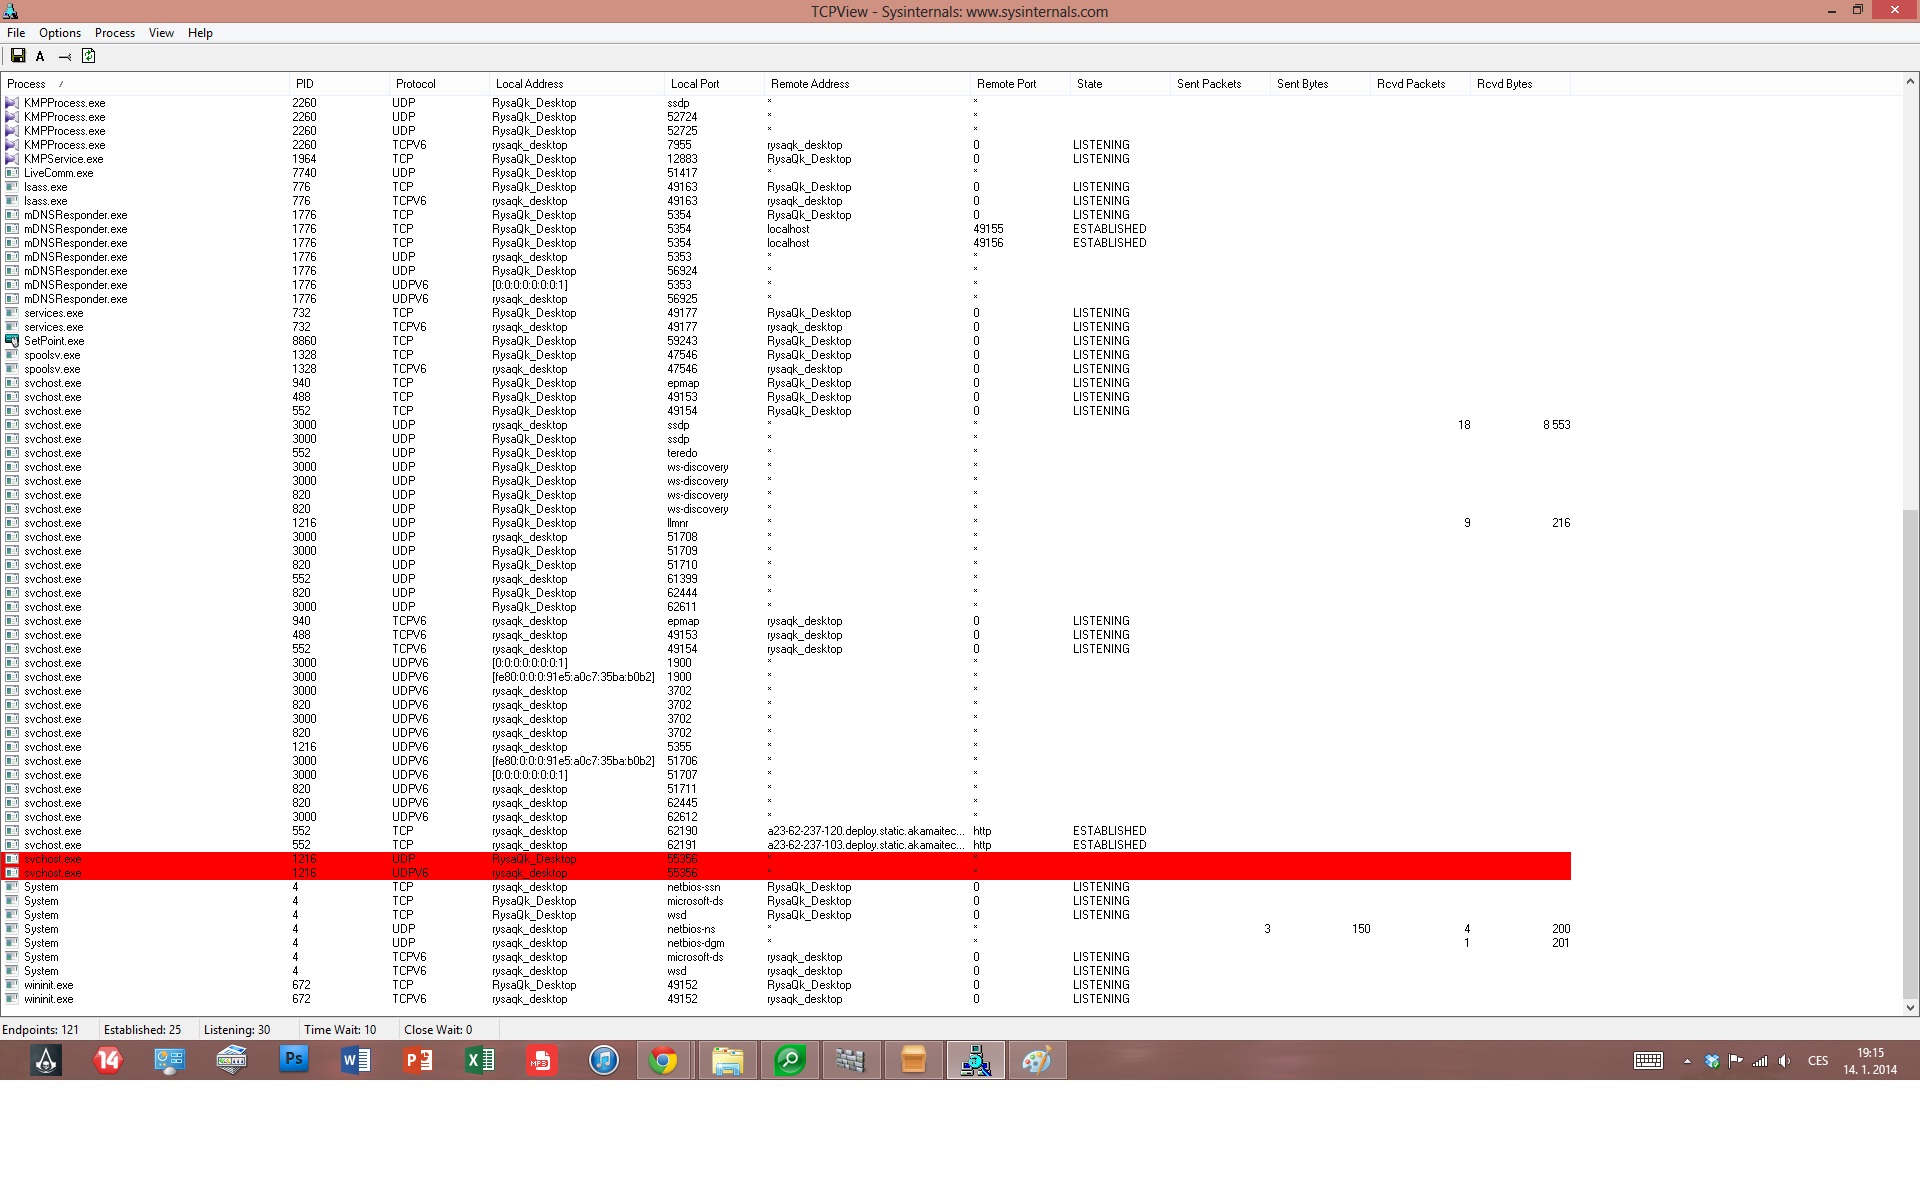The height and width of the screenshot is (1192, 1920).
Task: Click the SetPoint.exe process icon
Action: (x=12, y=341)
